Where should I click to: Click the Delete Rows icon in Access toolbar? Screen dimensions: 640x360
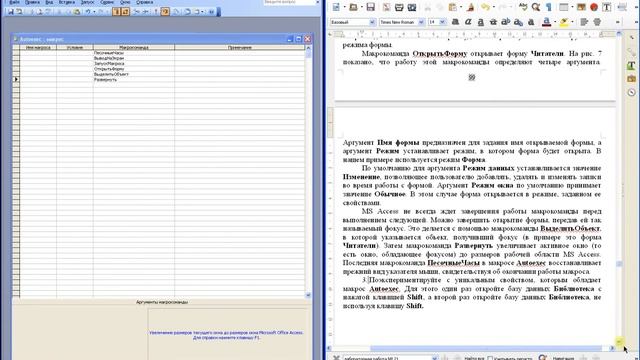145,12
